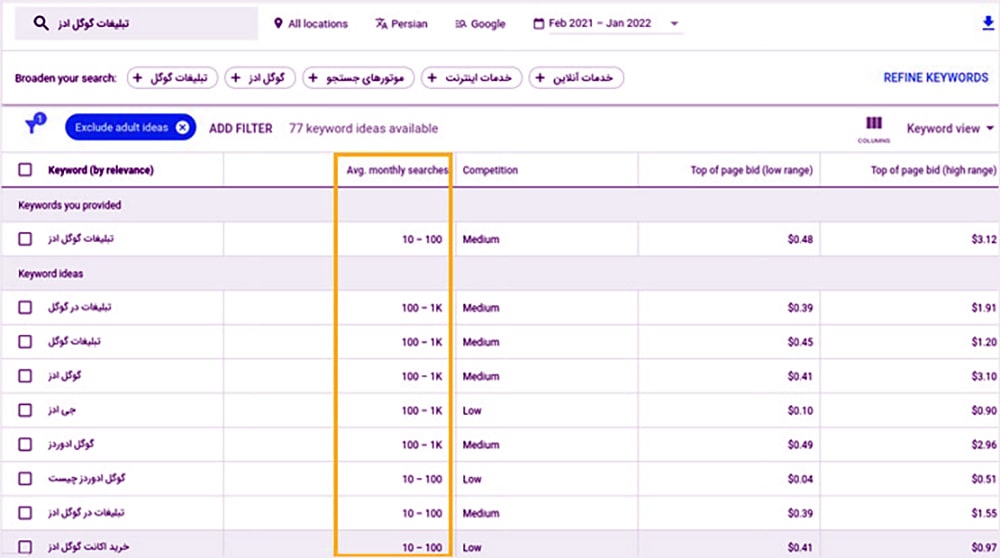This screenshot has height=558, width=1000.
Task: Click the search network icon beside Google
Action: pyautogui.click(x=460, y=24)
